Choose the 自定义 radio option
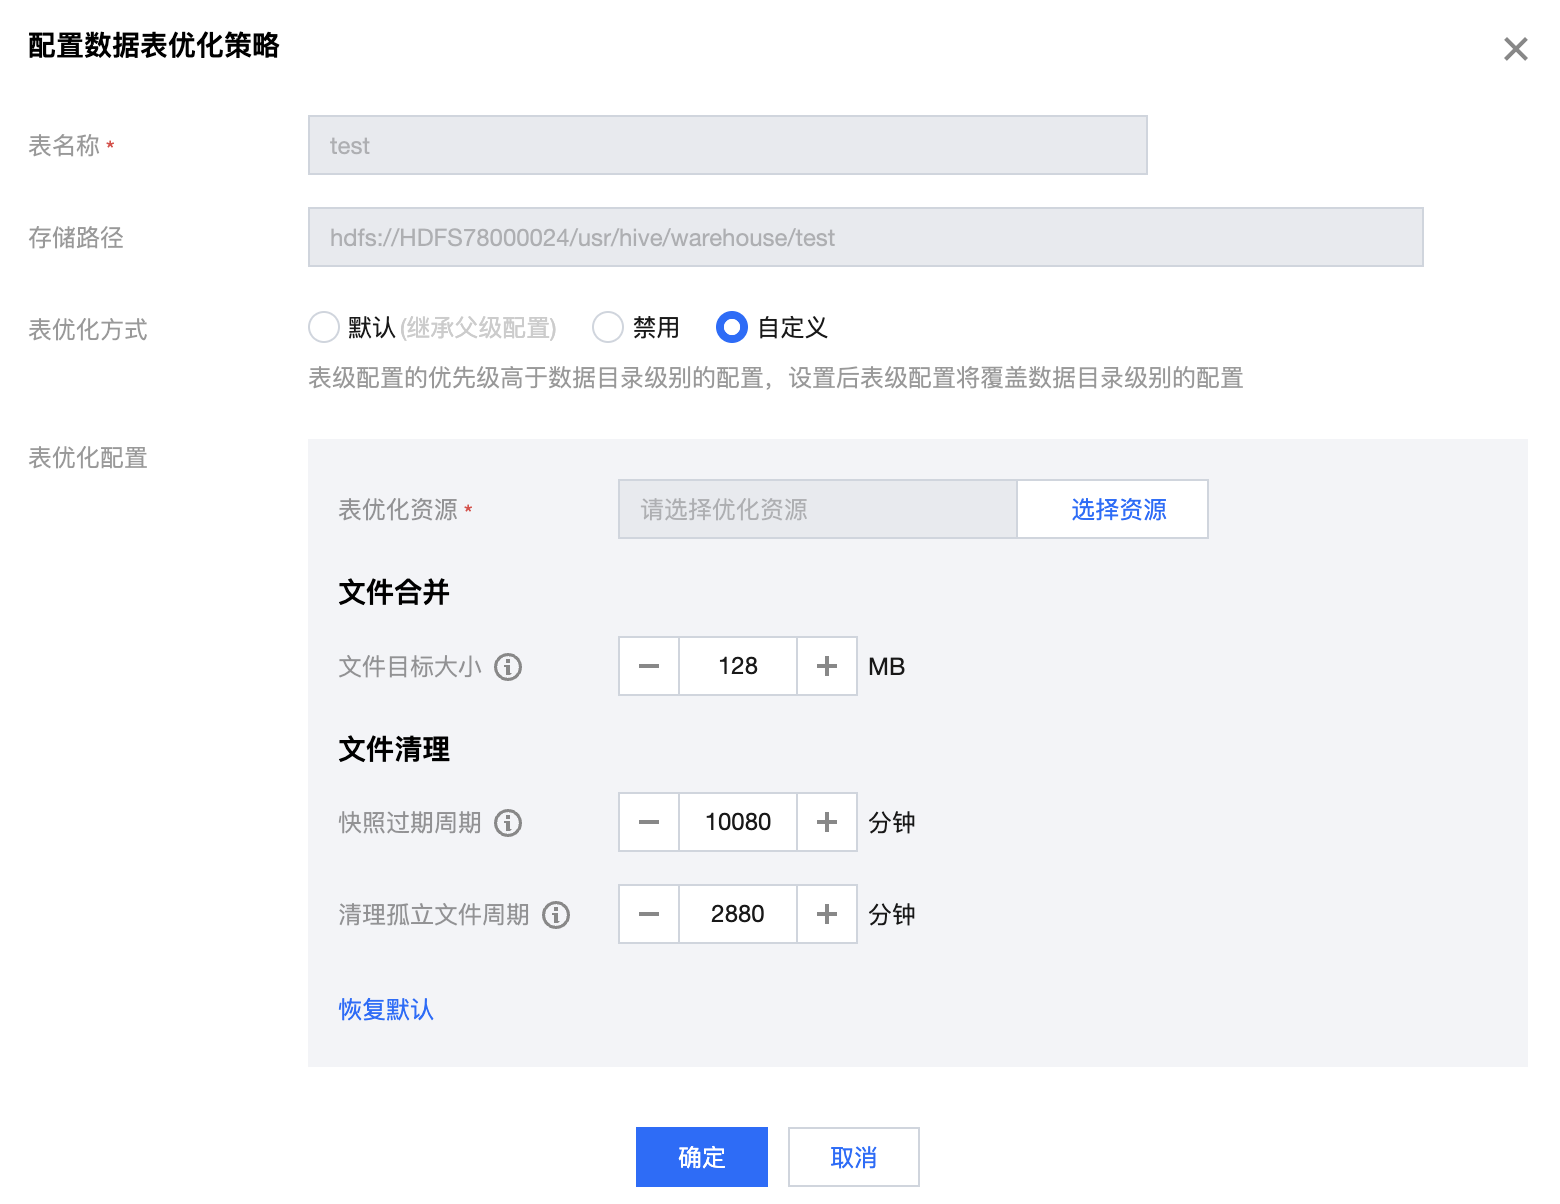1560x1204 pixels. tap(732, 327)
